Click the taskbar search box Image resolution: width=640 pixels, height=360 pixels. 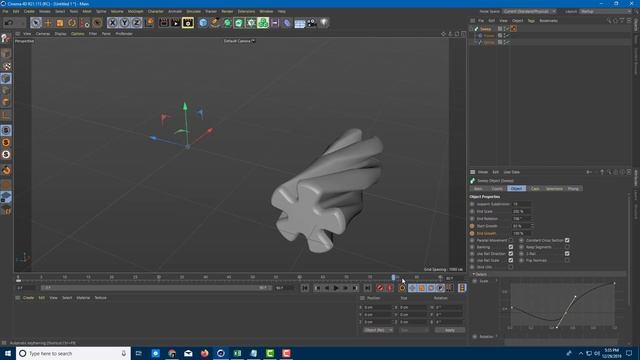point(73,353)
